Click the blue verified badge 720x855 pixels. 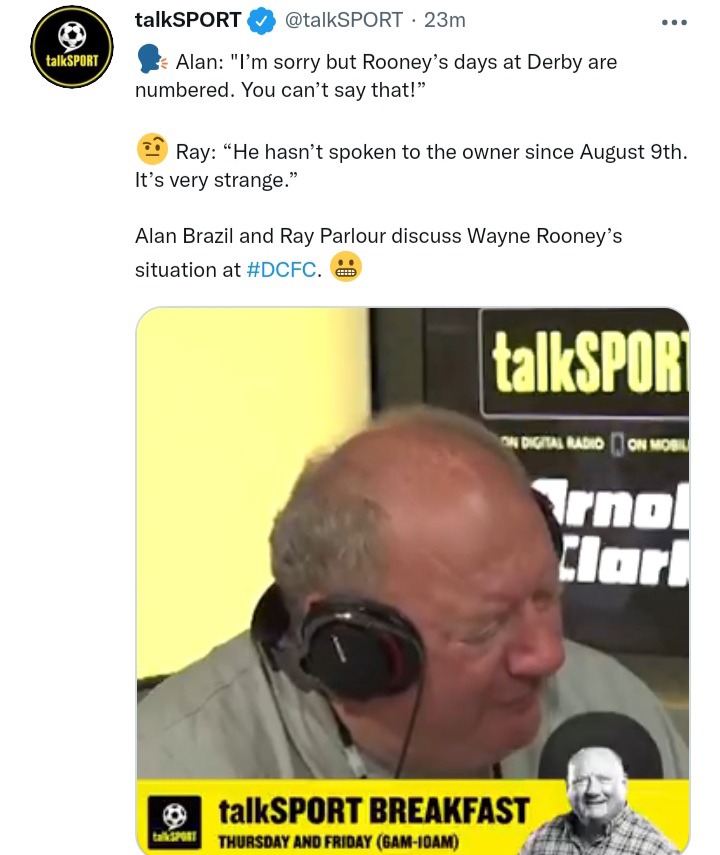point(262,21)
